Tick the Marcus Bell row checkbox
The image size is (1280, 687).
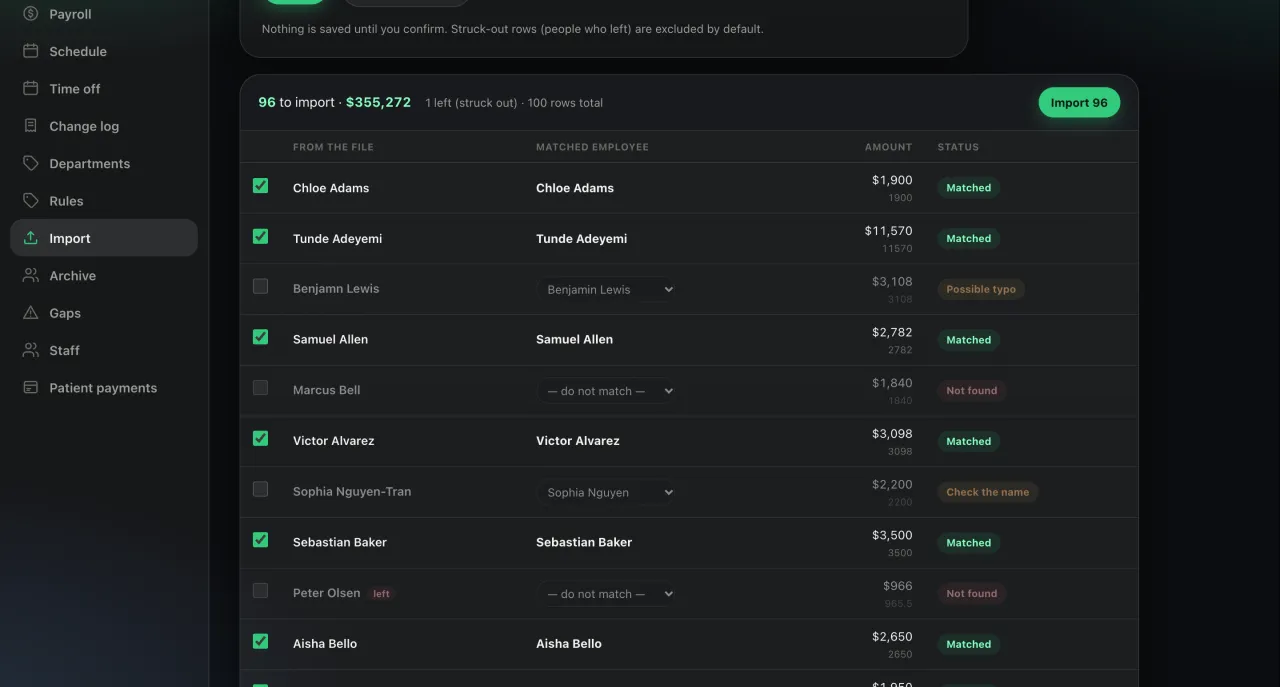(260, 388)
